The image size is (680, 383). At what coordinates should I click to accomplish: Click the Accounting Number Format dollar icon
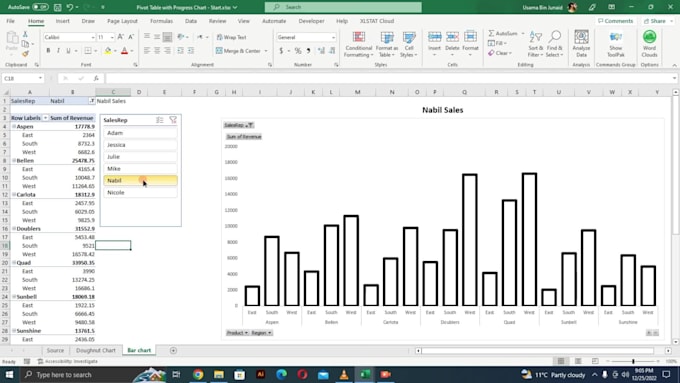281,51
